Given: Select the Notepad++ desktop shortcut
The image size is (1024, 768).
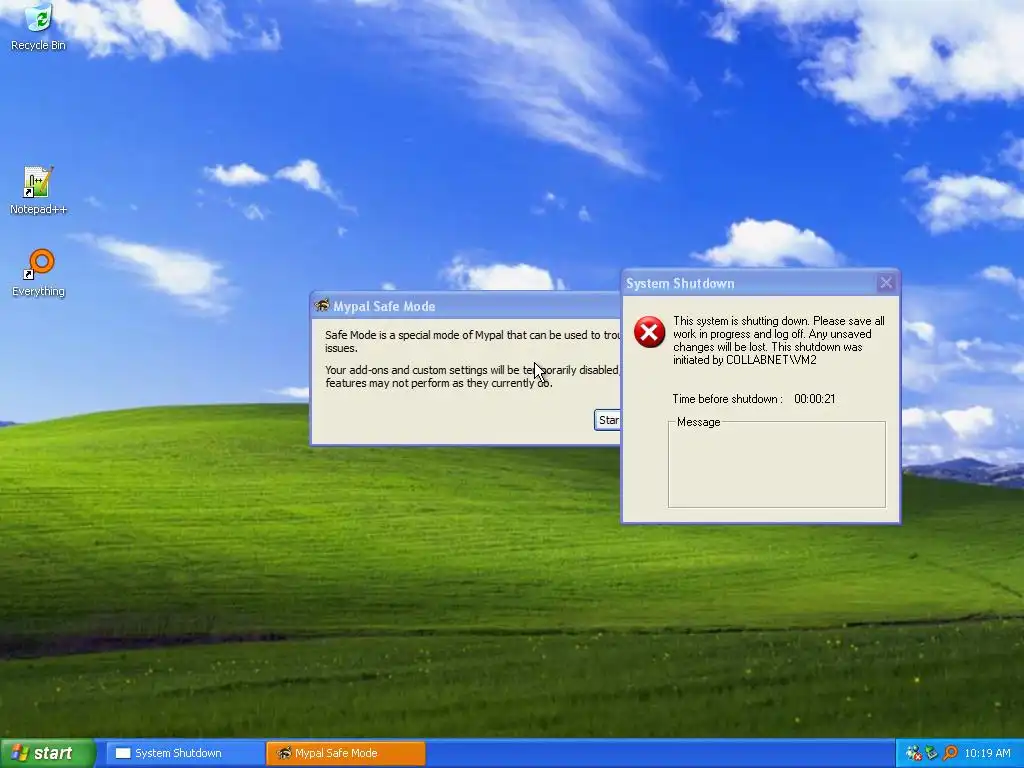Looking at the screenshot, I should click(38, 190).
